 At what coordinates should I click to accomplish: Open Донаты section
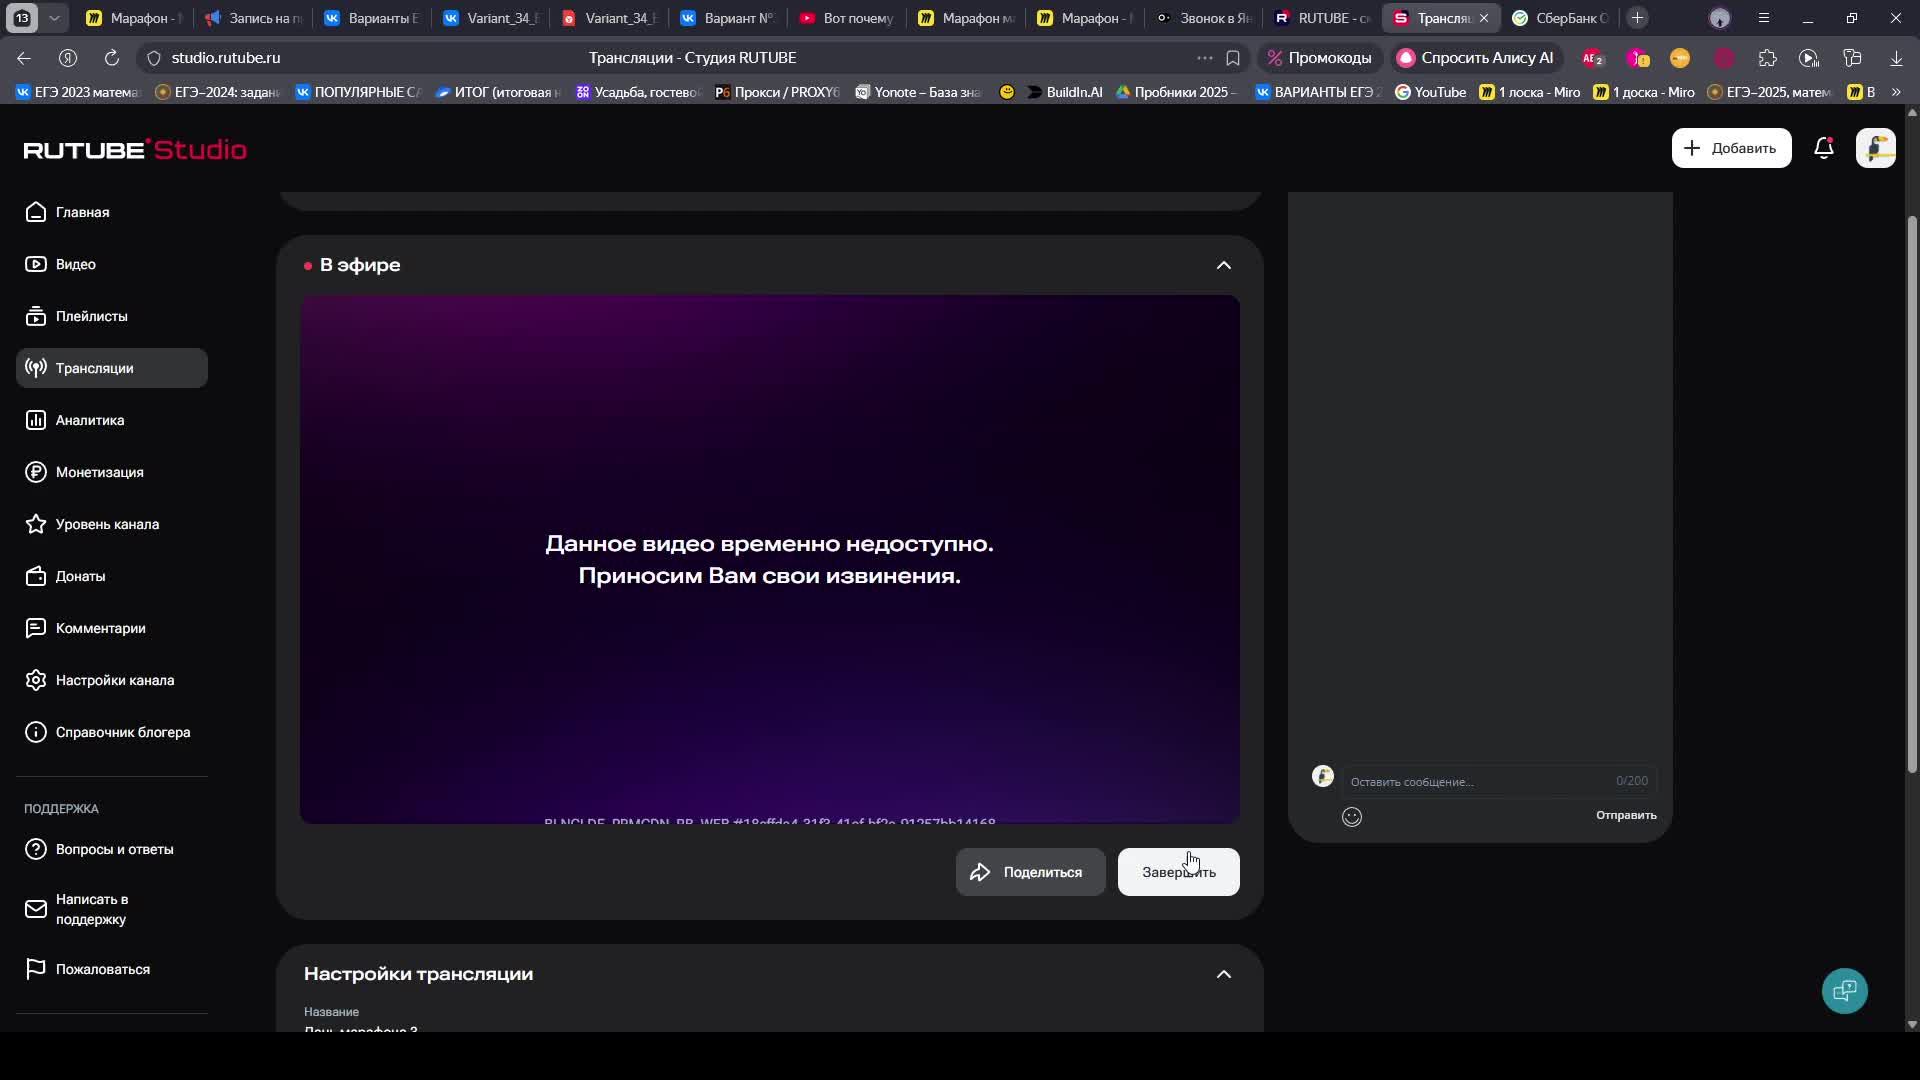[x=112, y=576]
